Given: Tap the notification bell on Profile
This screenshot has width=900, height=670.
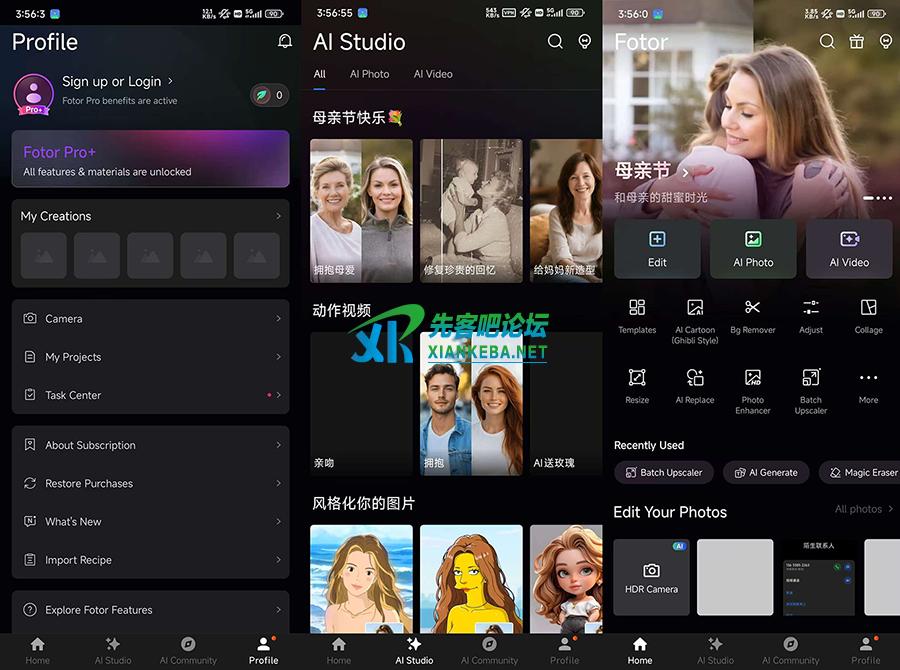Looking at the screenshot, I should [x=285, y=41].
